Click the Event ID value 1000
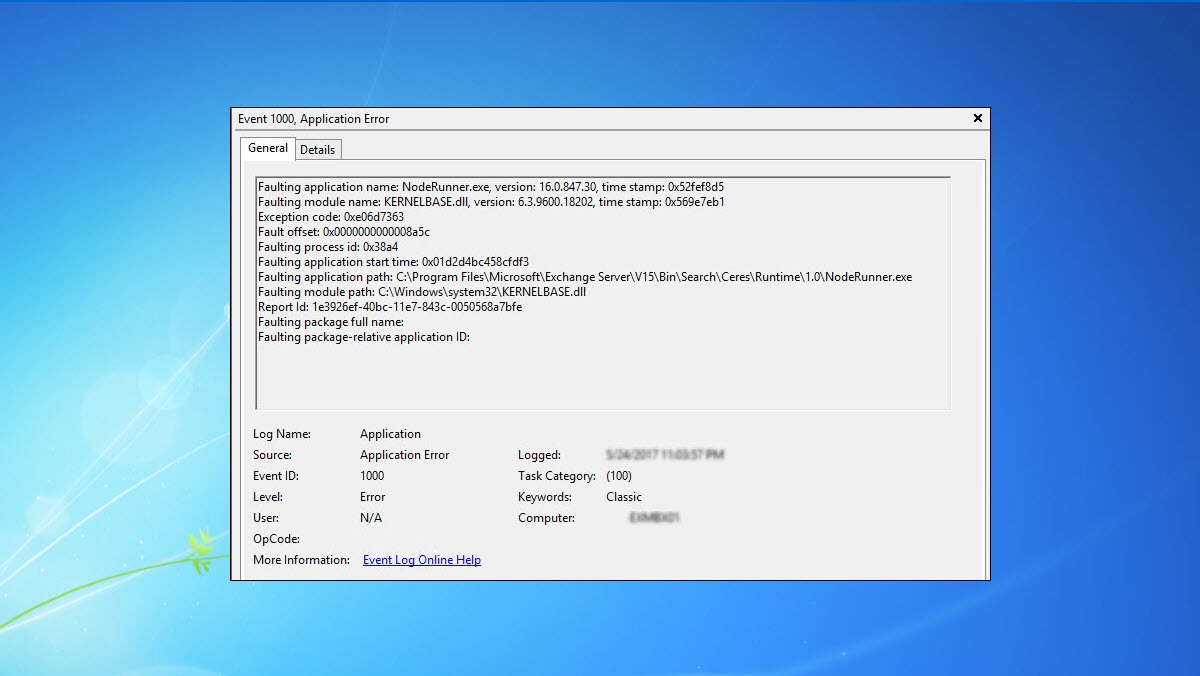 (x=372, y=476)
